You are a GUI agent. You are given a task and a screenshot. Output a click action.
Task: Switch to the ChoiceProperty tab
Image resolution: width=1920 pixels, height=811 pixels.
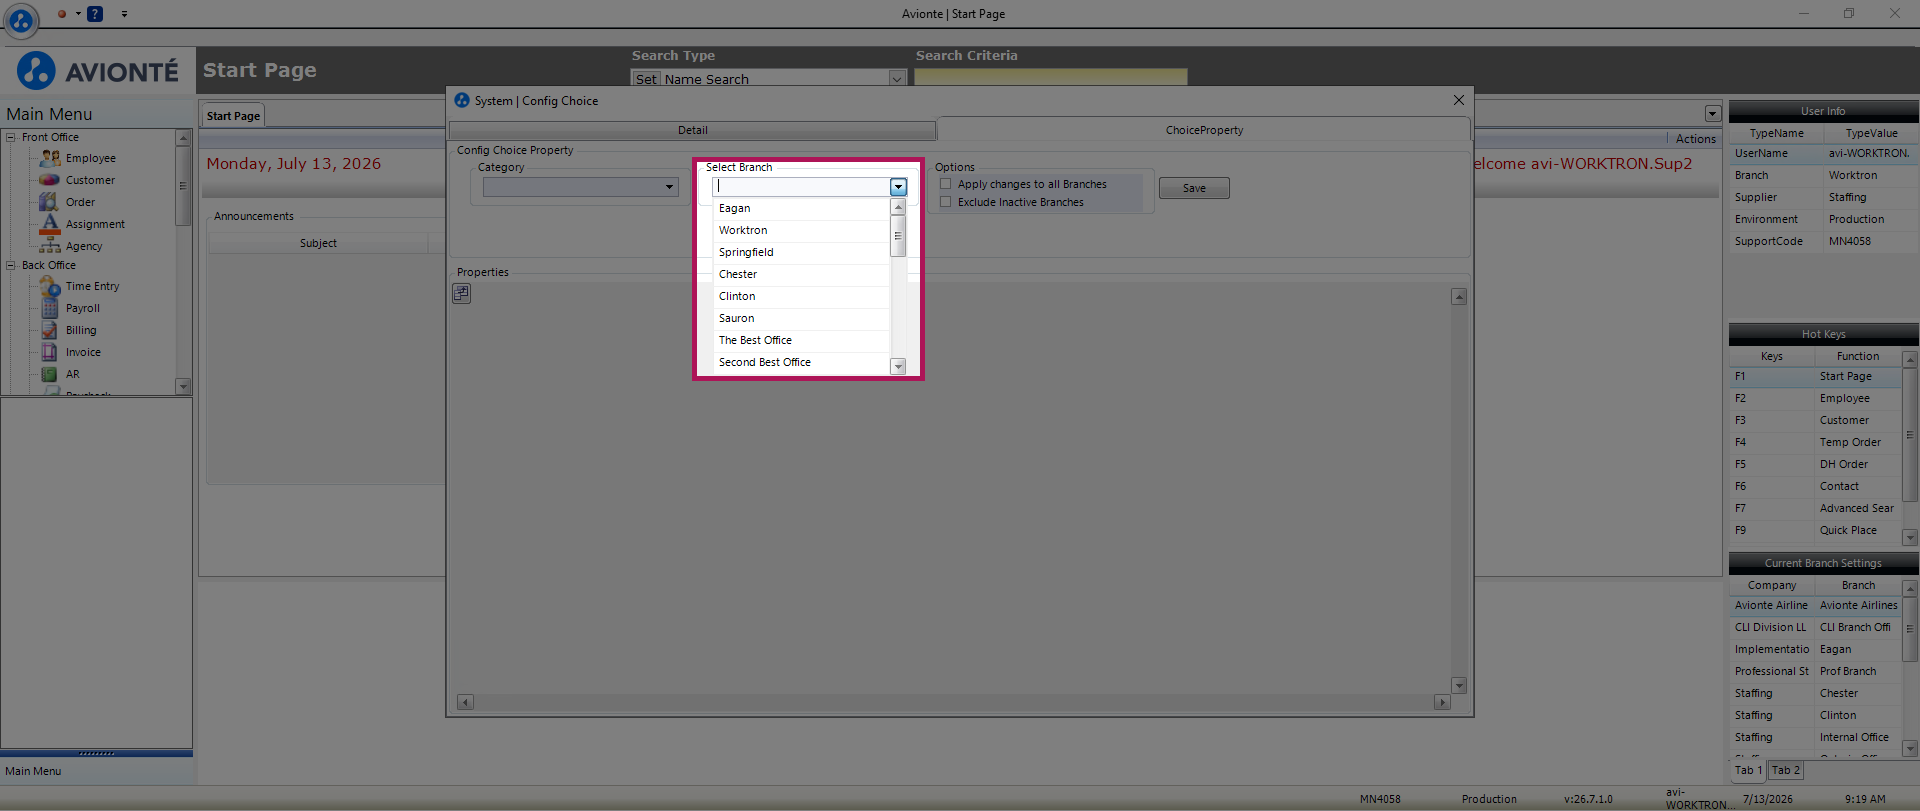[1204, 130]
